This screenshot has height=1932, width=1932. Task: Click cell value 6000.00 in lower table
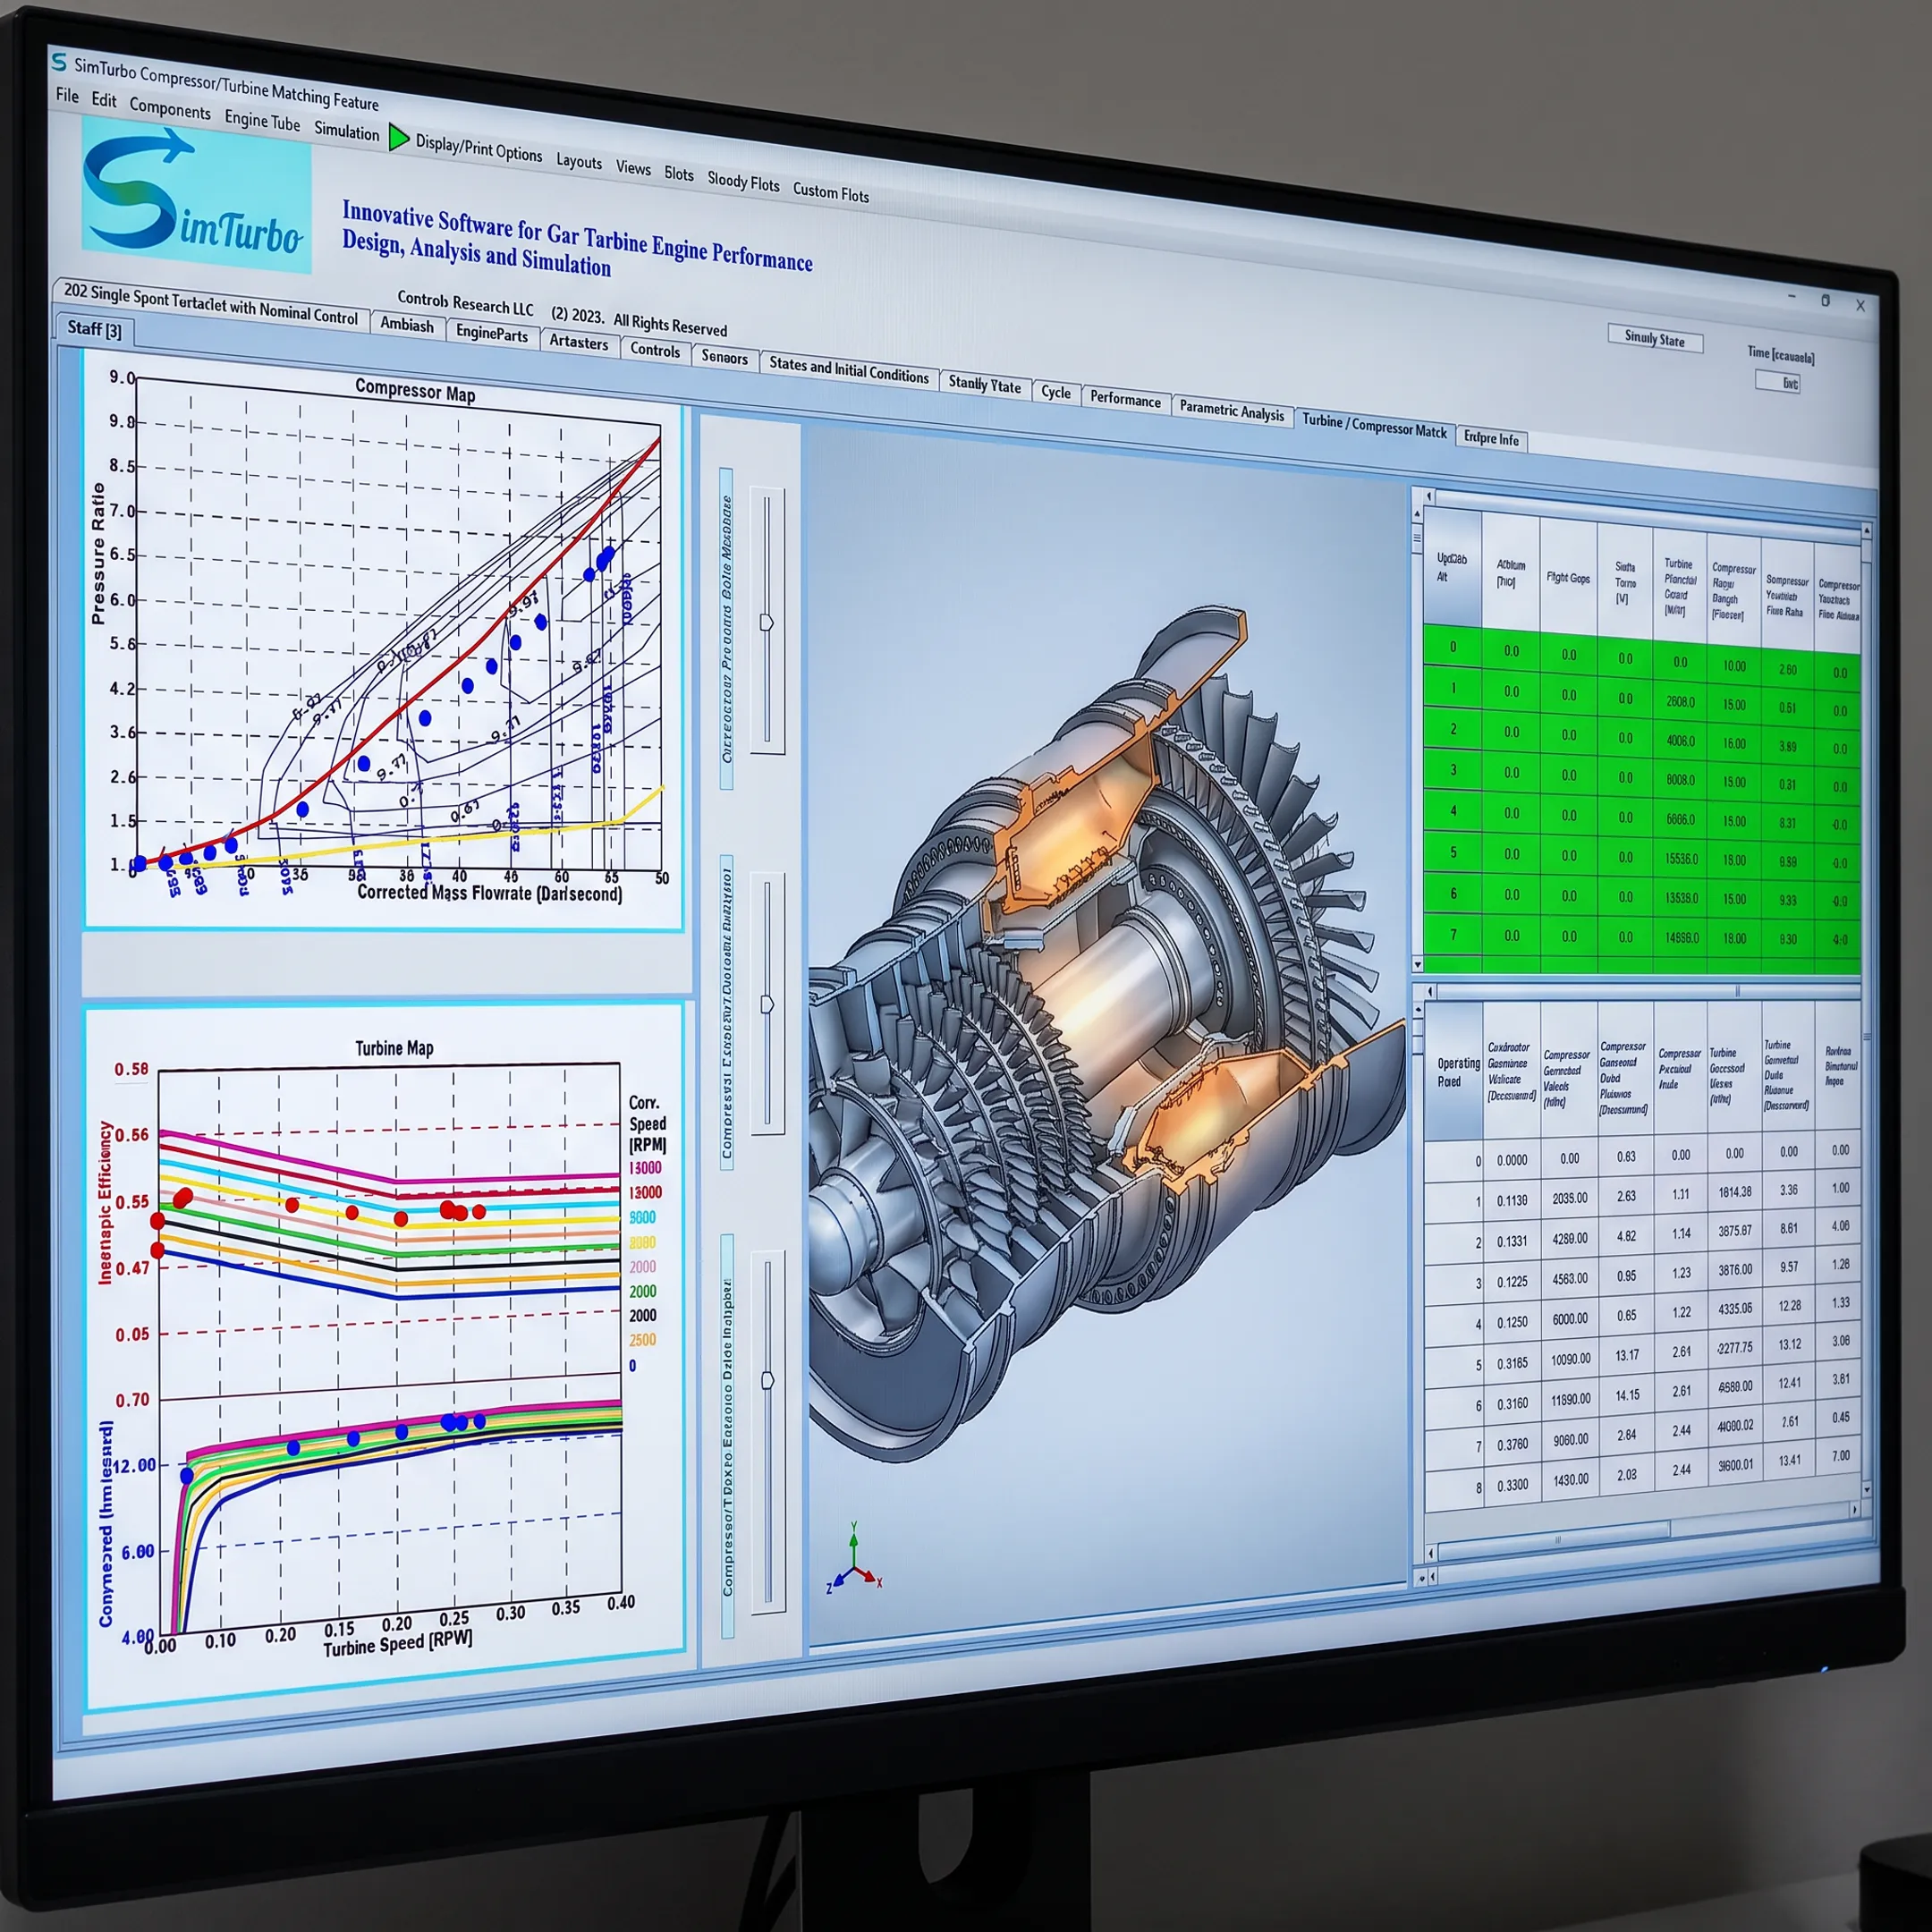coord(1569,1319)
